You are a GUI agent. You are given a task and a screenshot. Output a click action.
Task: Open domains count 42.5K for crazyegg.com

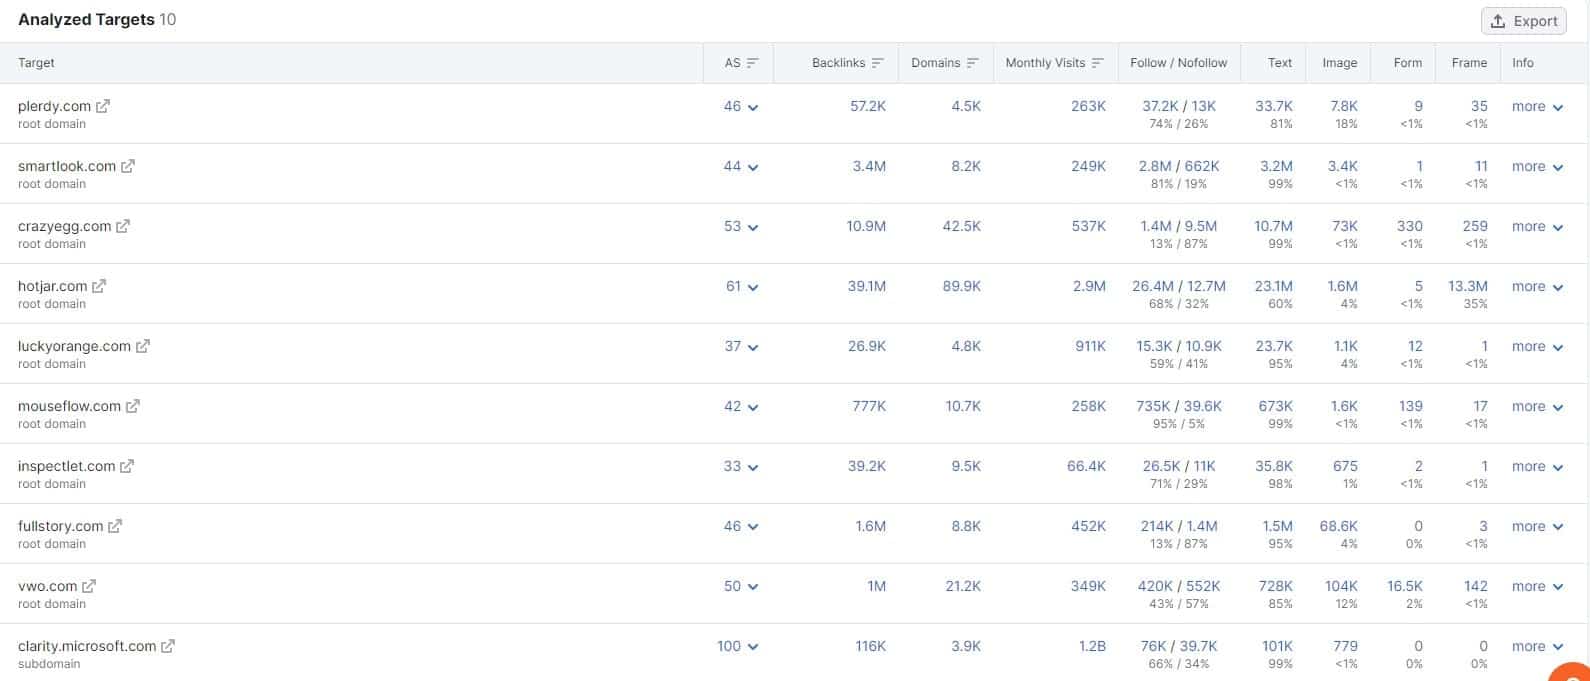tap(962, 226)
